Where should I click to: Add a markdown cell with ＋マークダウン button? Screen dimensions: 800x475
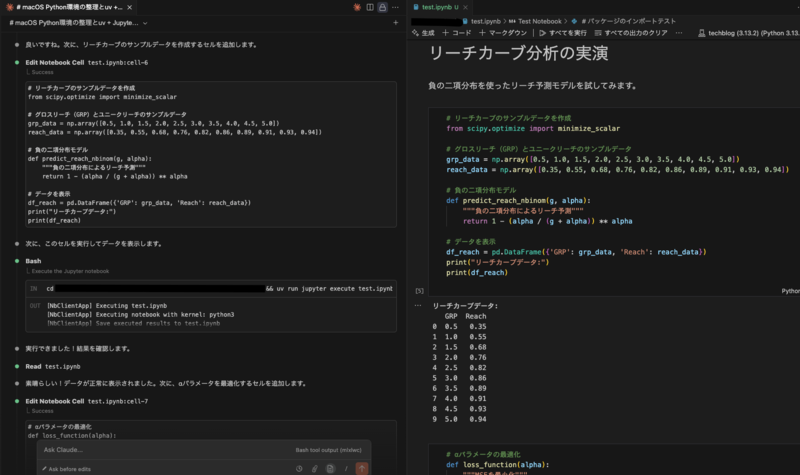tap(503, 33)
